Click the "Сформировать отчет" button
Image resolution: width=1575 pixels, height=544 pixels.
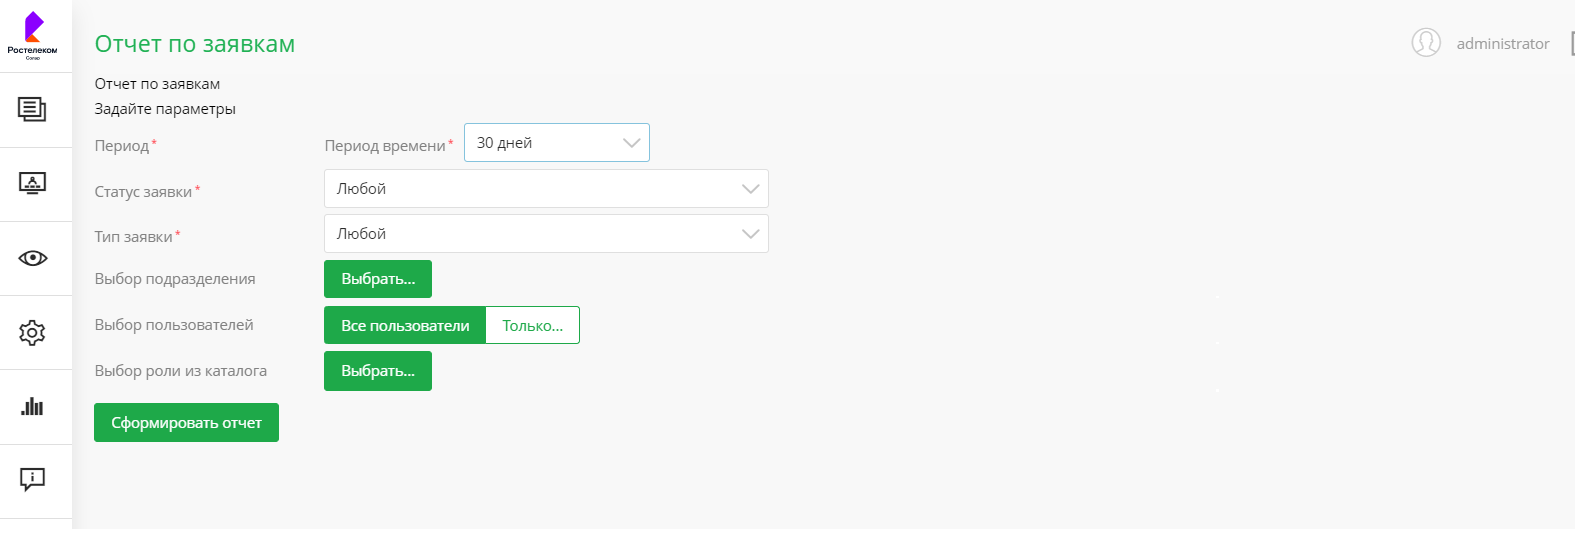186,423
